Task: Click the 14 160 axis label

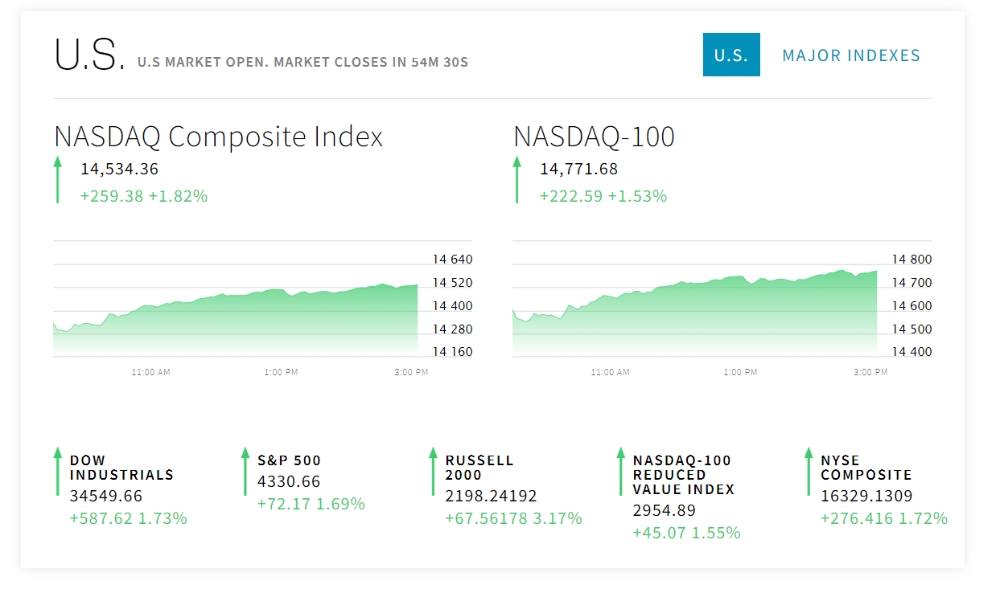Action: (x=452, y=351)
